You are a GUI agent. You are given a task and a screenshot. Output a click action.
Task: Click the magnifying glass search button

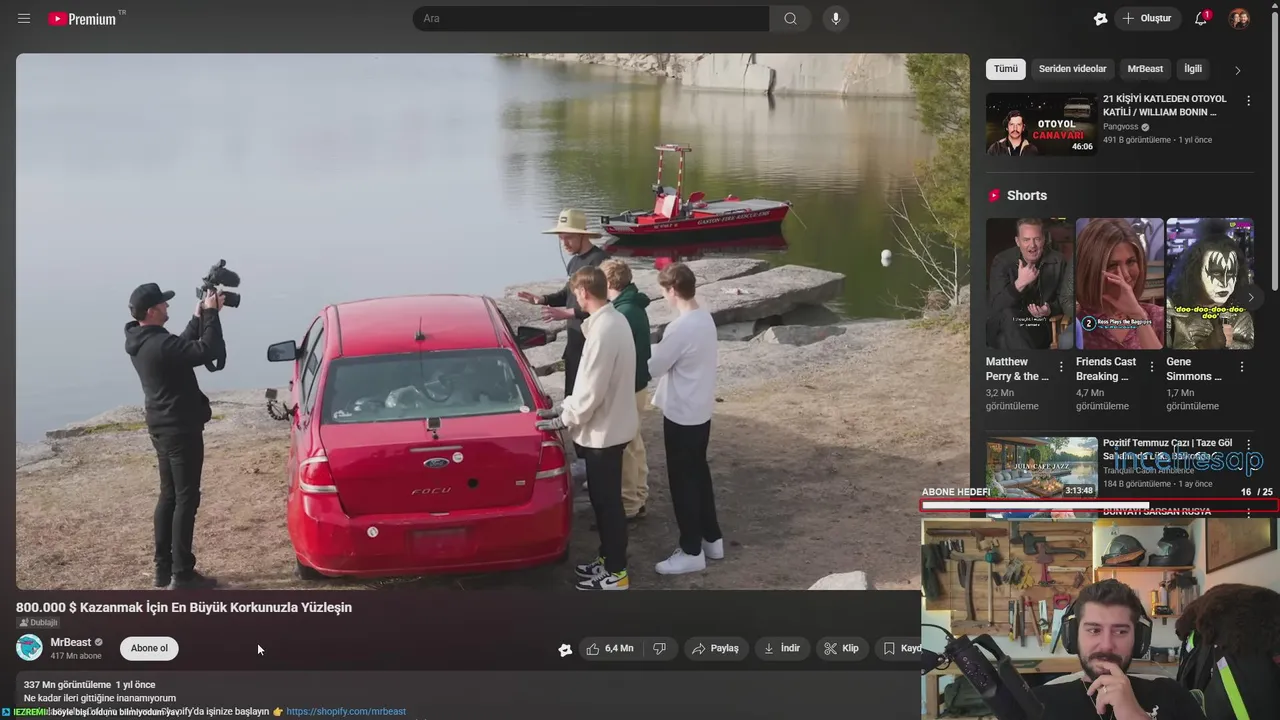pyautogui.click(x=790, y=18)
